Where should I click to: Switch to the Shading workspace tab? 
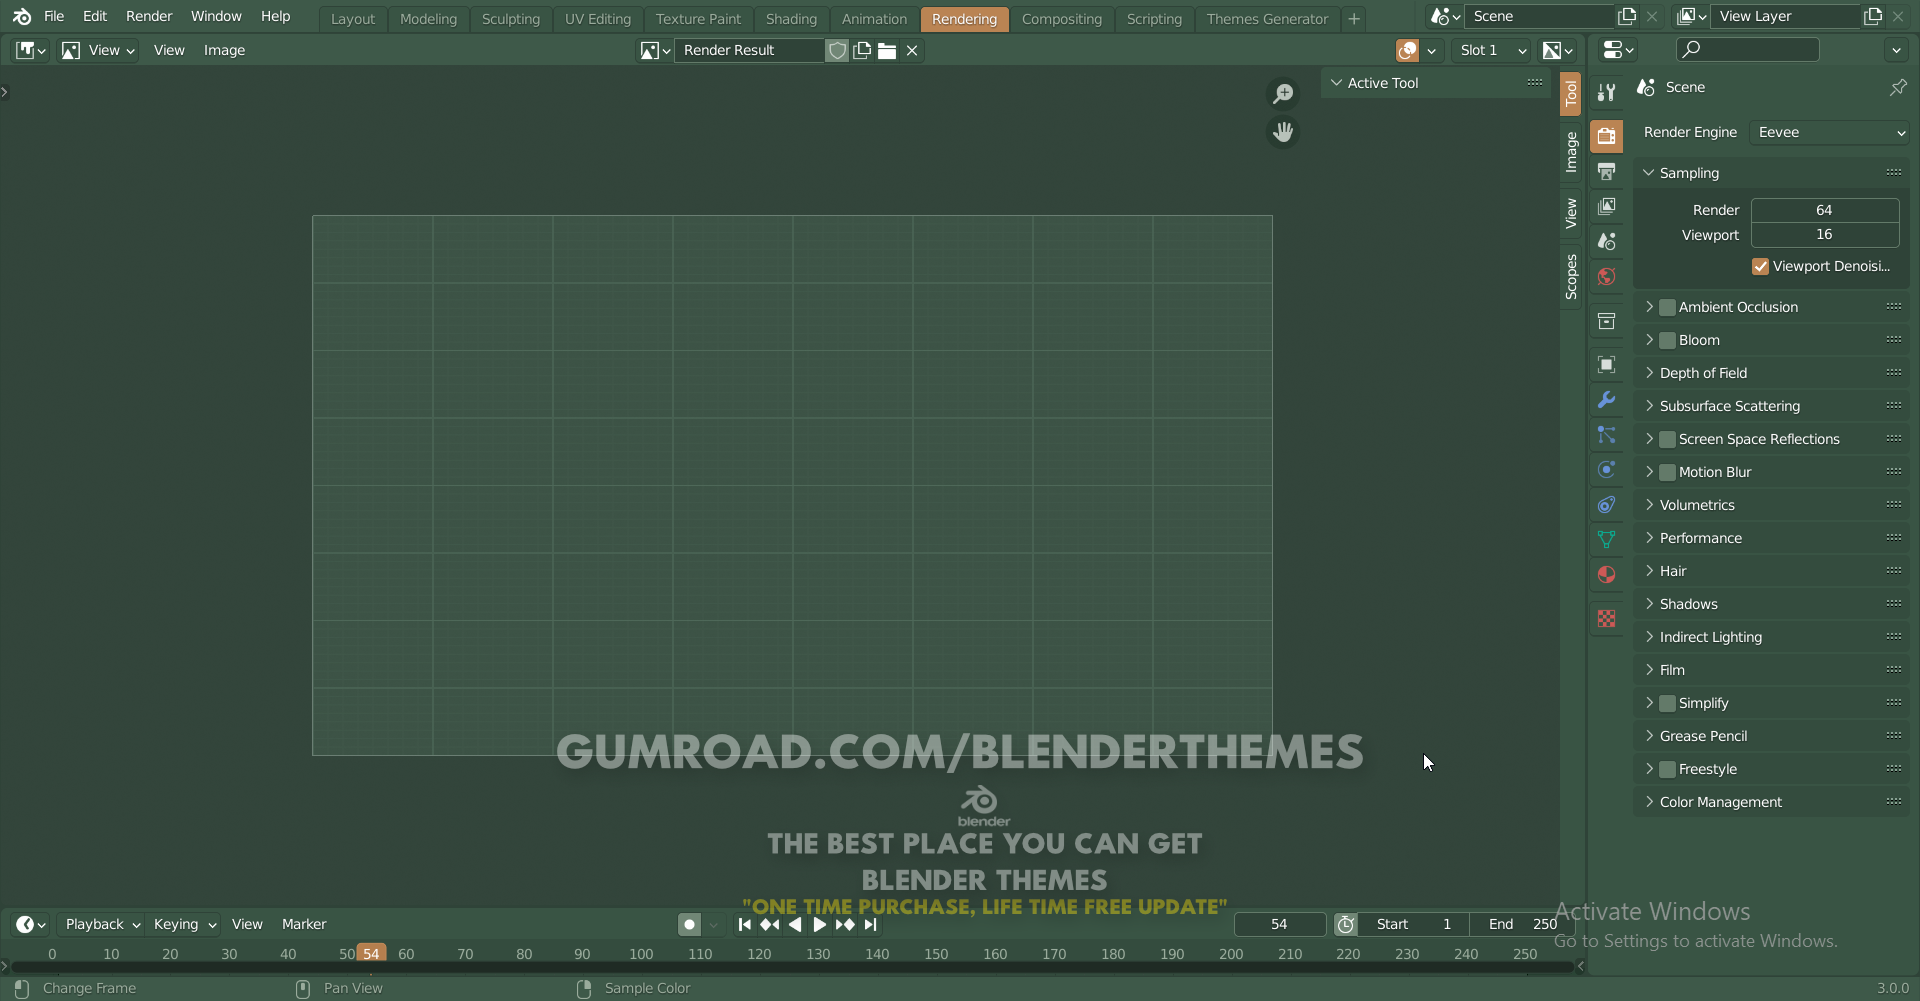(x=791, y=19)
